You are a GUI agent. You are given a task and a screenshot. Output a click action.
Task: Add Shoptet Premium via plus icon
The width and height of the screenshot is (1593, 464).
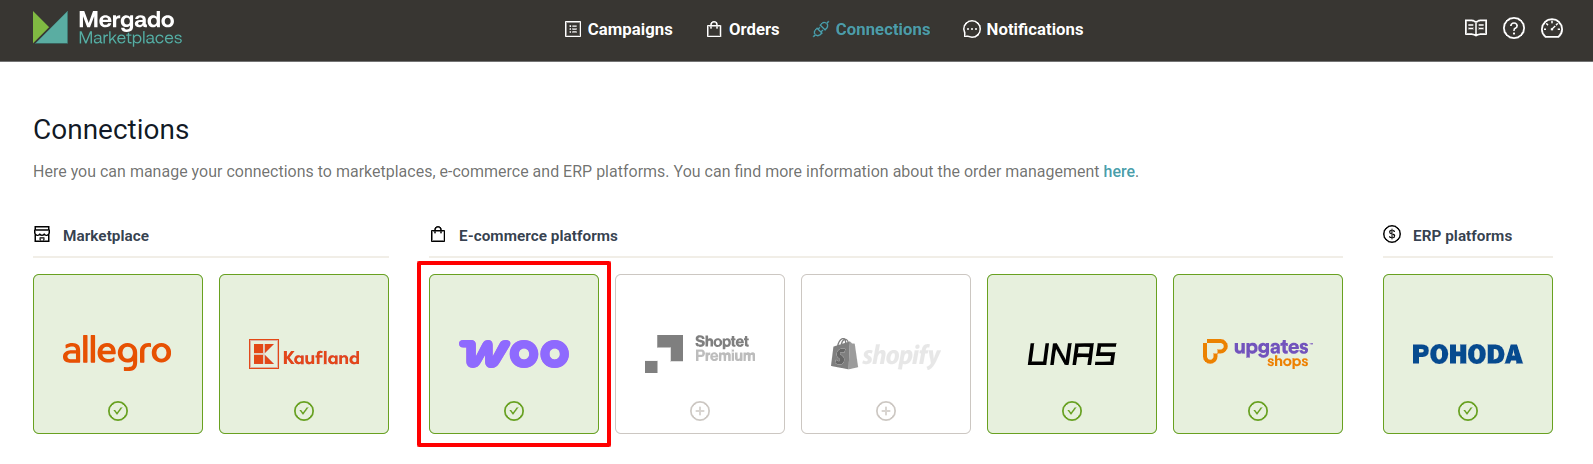[700, 411]
